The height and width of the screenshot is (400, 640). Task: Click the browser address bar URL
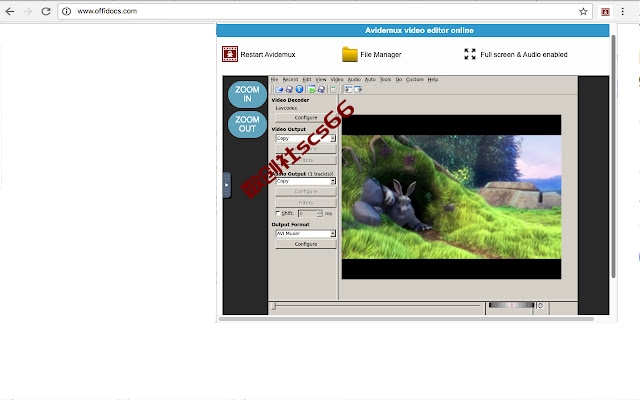[107, 11]
